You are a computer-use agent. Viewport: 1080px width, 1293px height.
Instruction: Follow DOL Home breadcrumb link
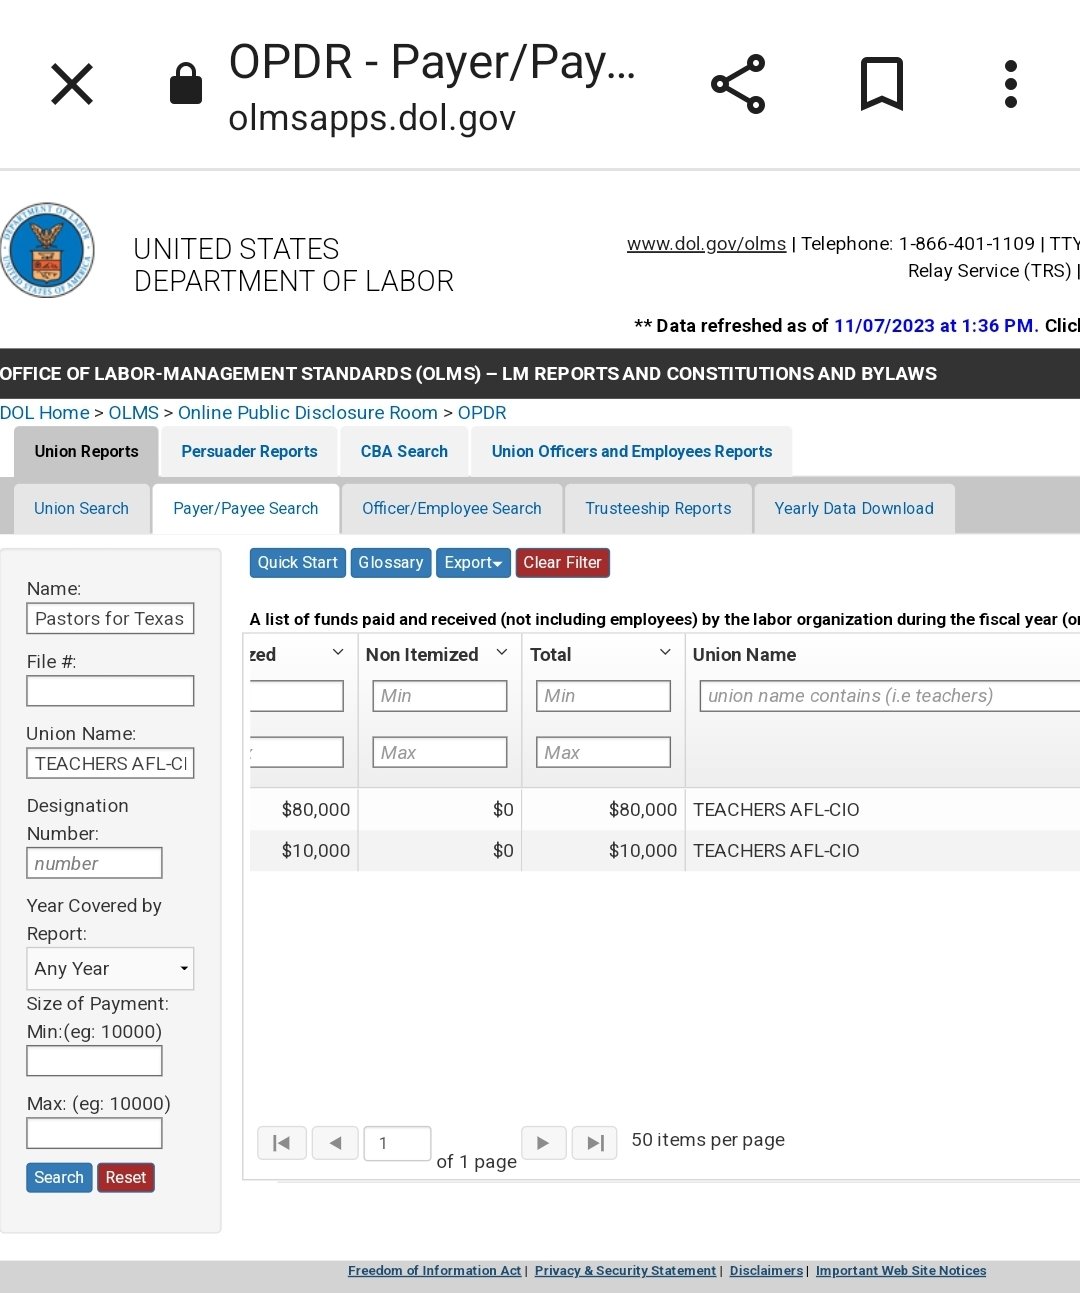(x=45, y=413)
